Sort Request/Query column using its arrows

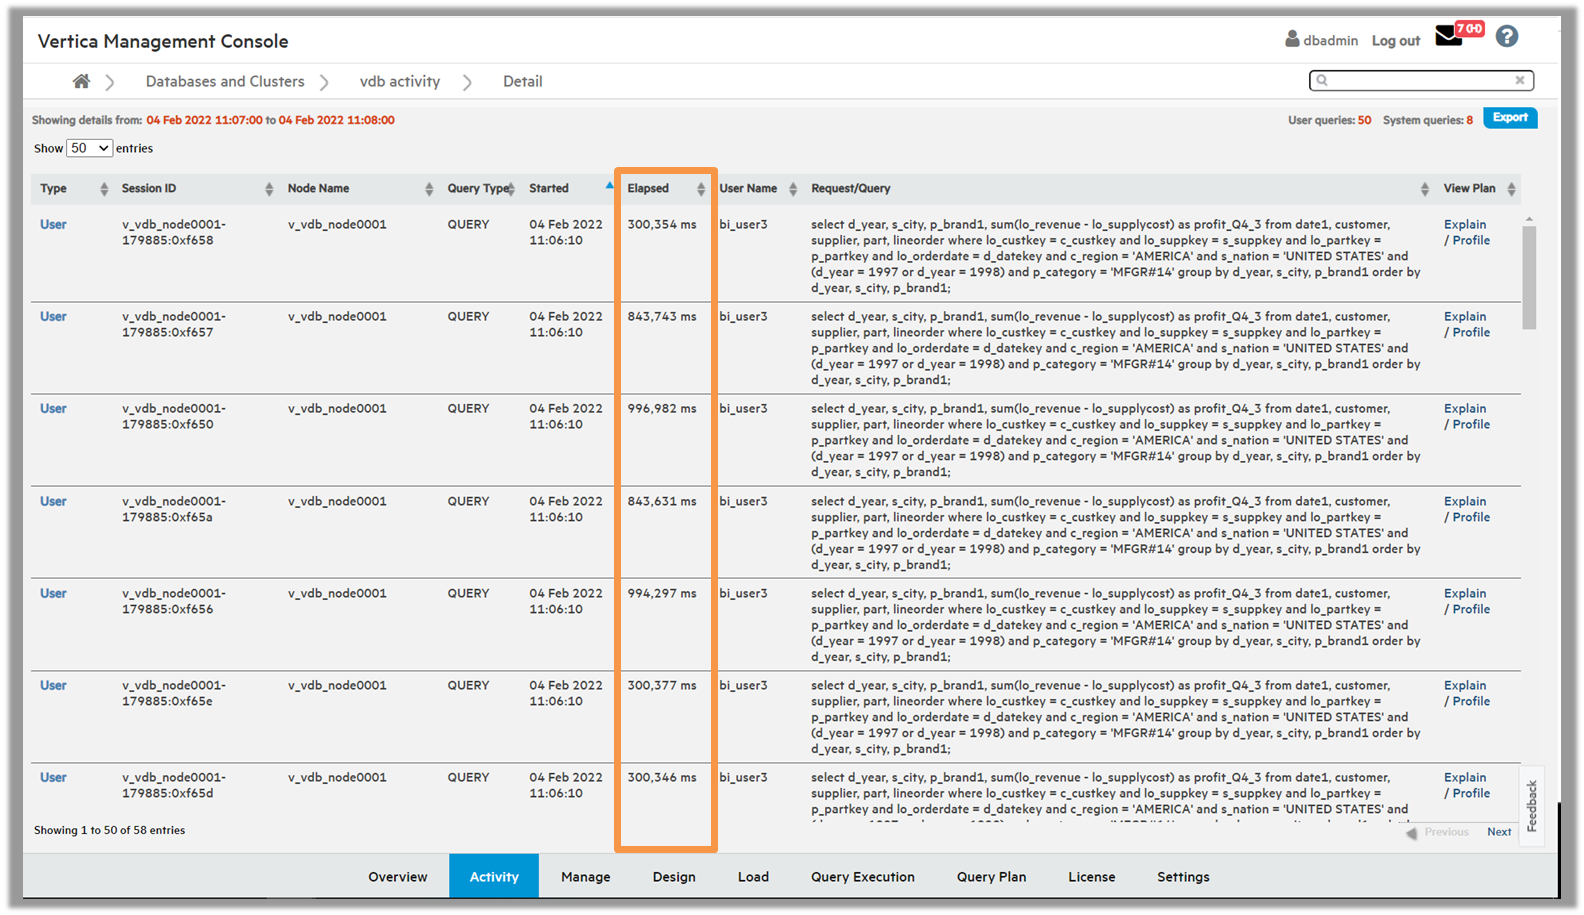(1424, 189)
